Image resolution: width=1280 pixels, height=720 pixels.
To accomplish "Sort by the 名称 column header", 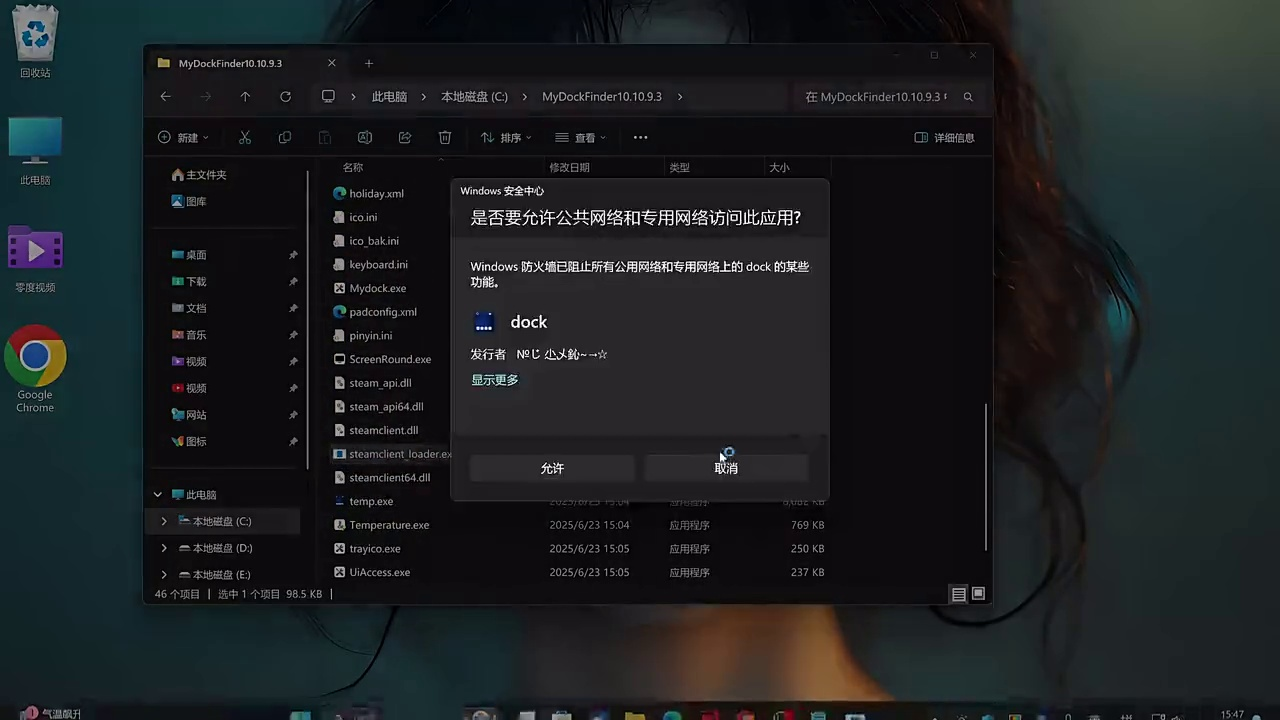I will pos(353,167).
